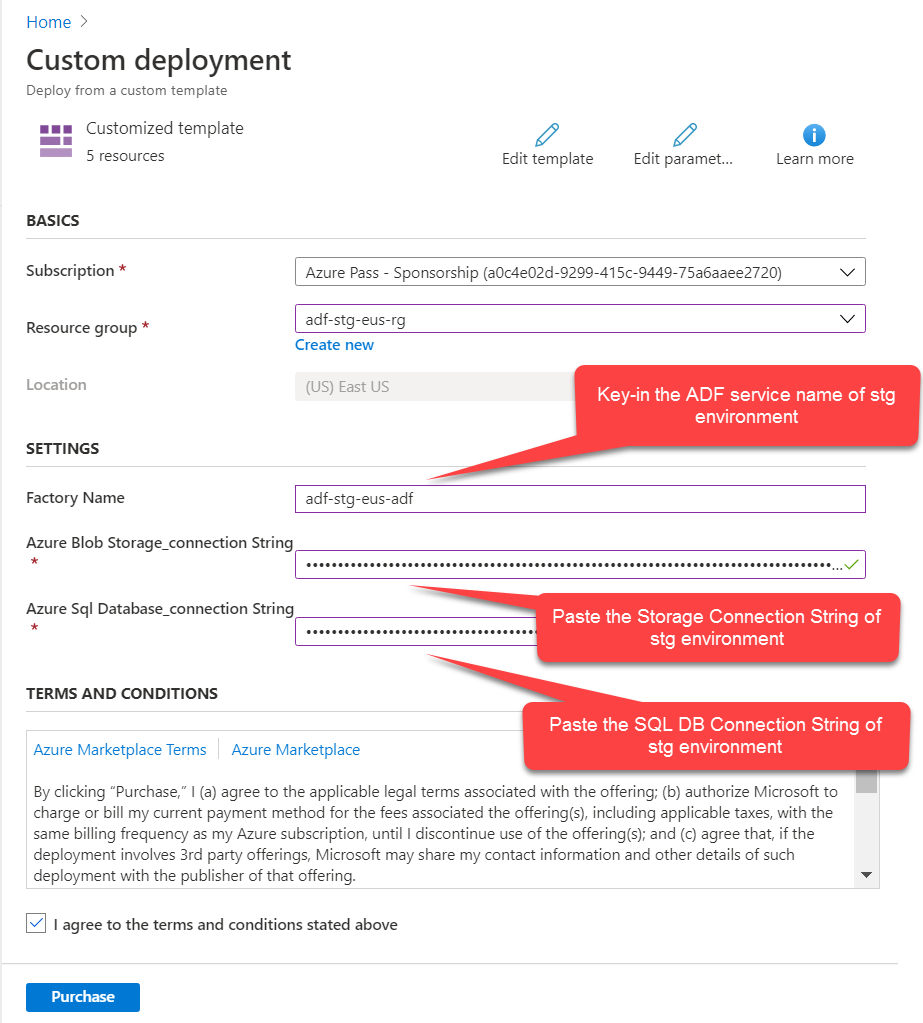The image size is (923, 1023).
Task: Select the Azure Marketplace tab
Action: click(x=296, y=750)
